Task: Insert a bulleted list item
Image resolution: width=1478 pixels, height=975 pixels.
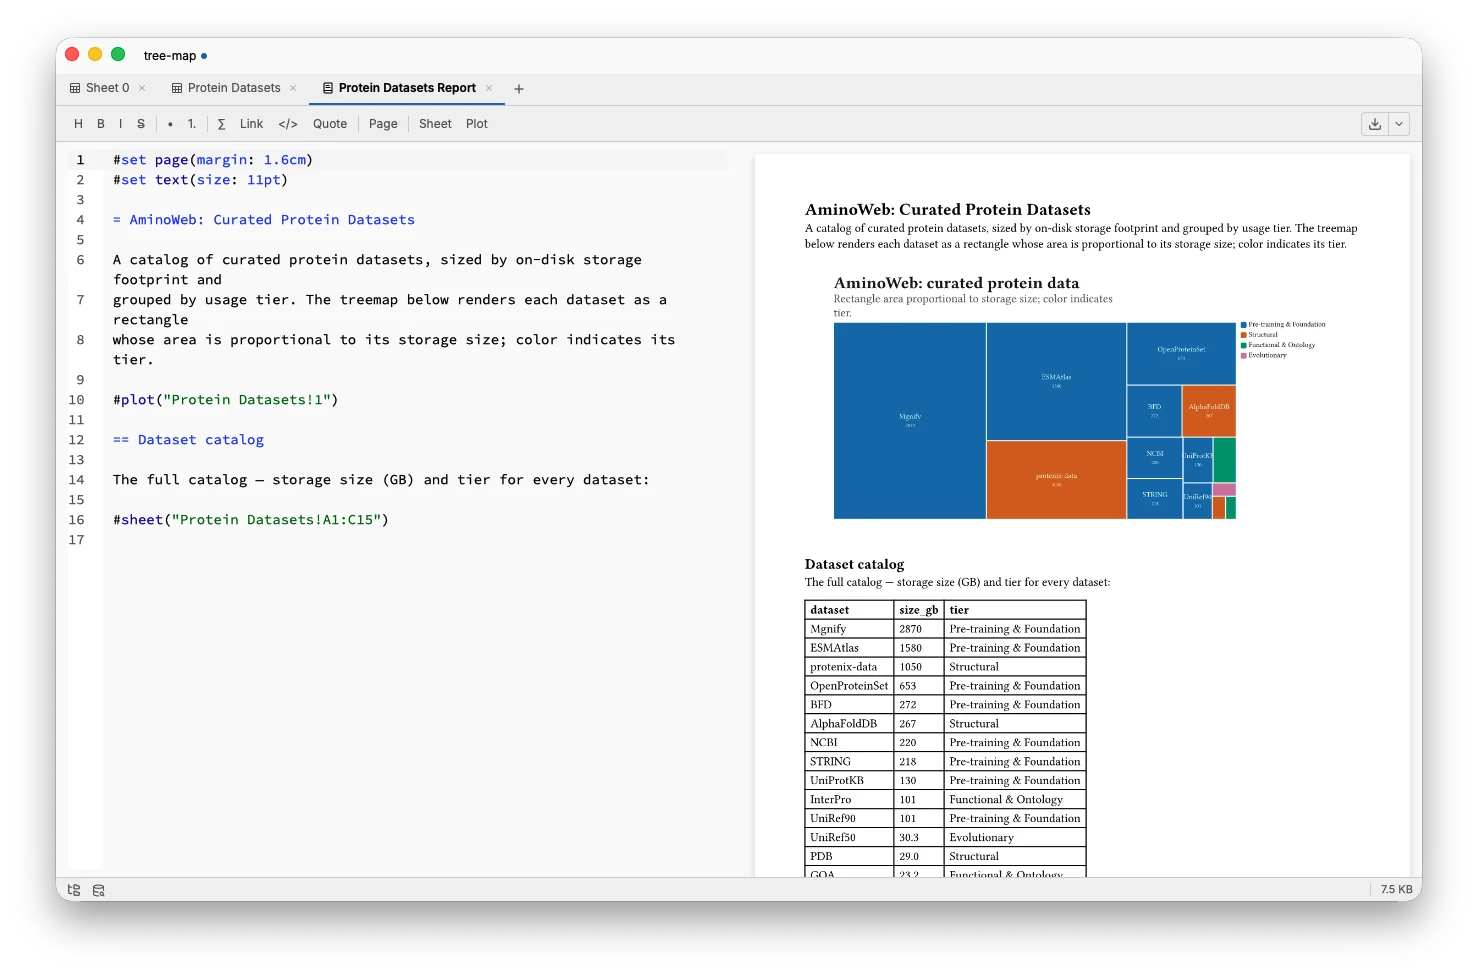Action: (x=170, y=124)
